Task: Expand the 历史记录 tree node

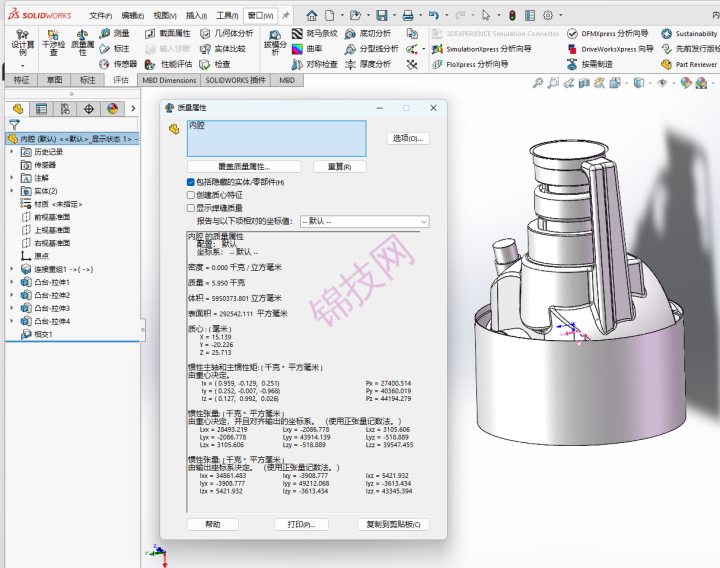Action: coord(12,152)
